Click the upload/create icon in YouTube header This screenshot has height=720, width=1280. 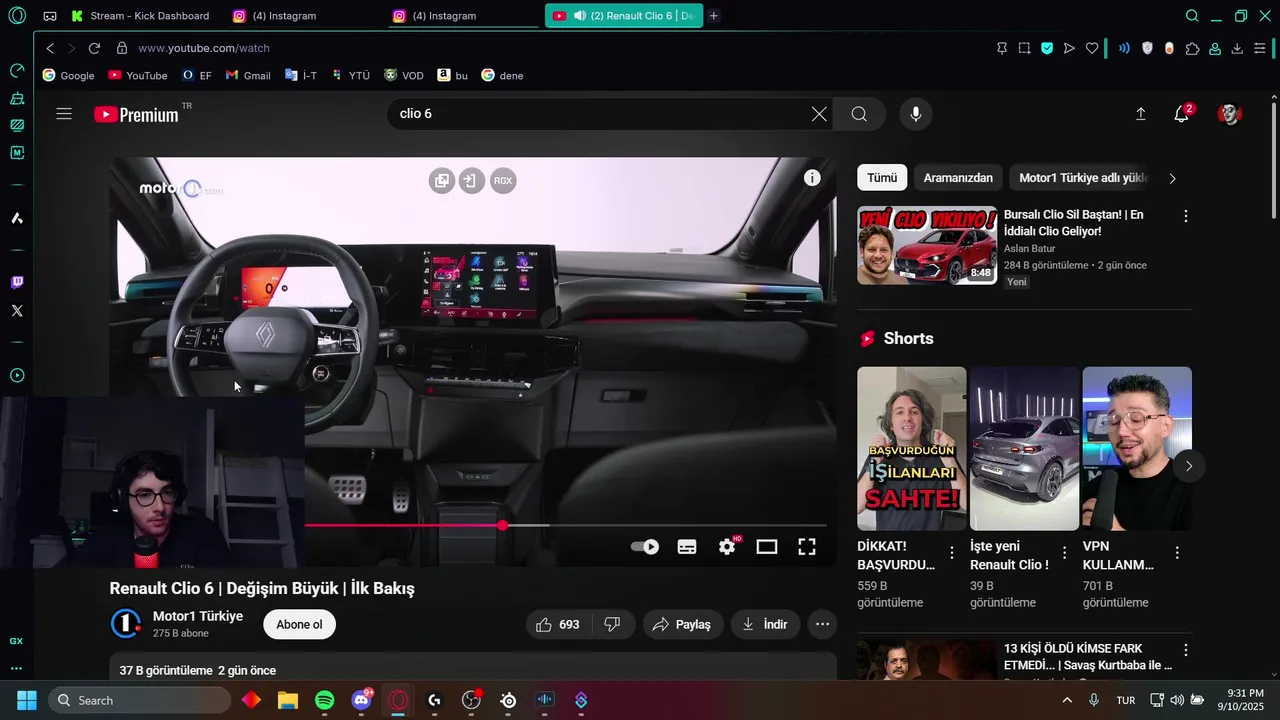click(x=1141, y=114)
